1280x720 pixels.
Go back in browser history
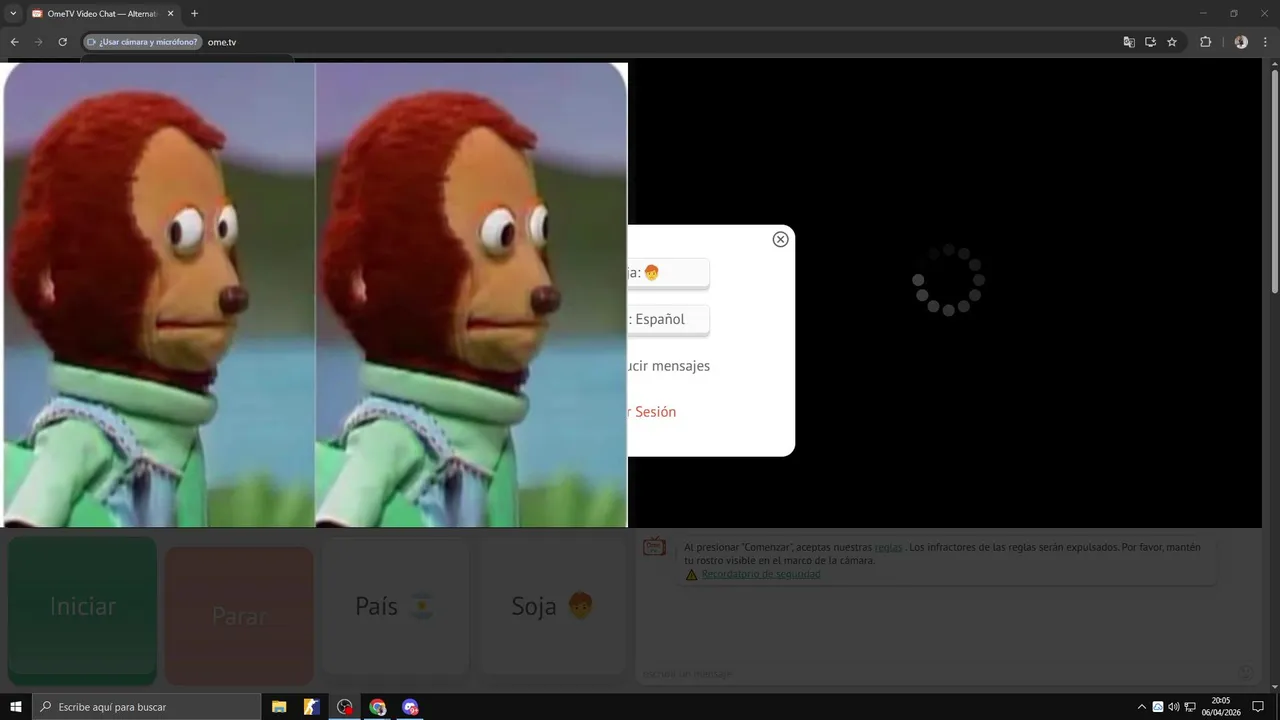(x=14, y=42)
